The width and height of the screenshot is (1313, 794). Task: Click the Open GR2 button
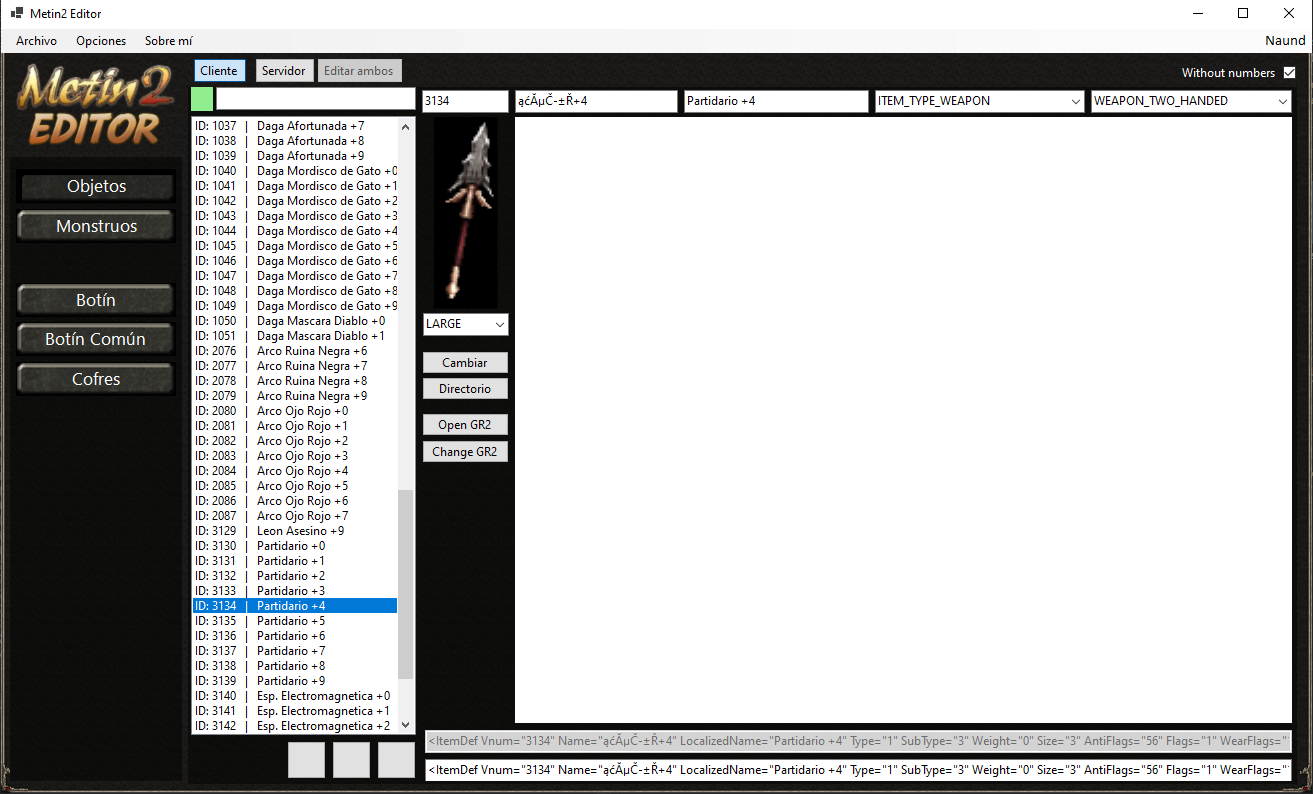click(465, 425)
